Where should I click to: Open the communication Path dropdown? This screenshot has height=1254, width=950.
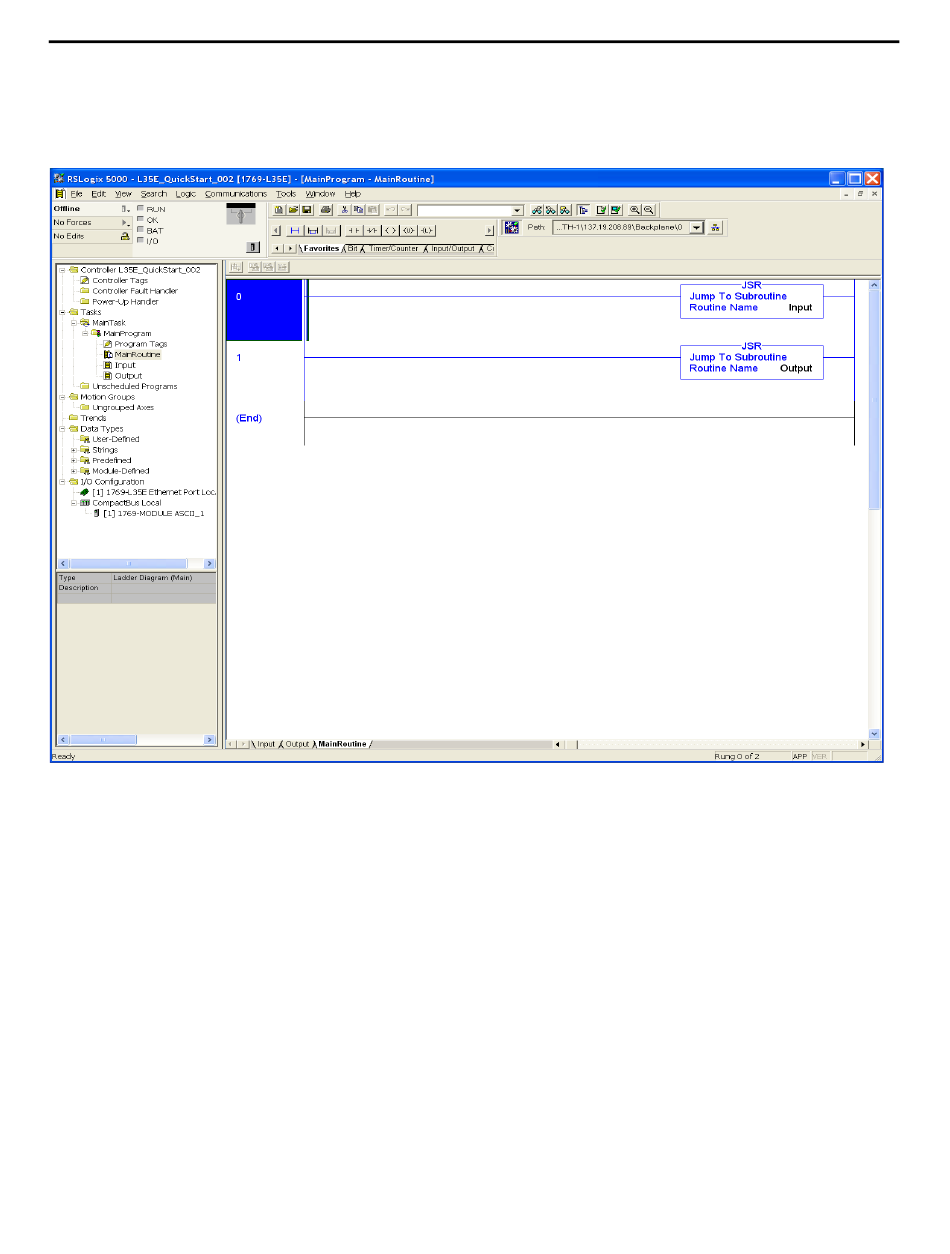(697, 227)
